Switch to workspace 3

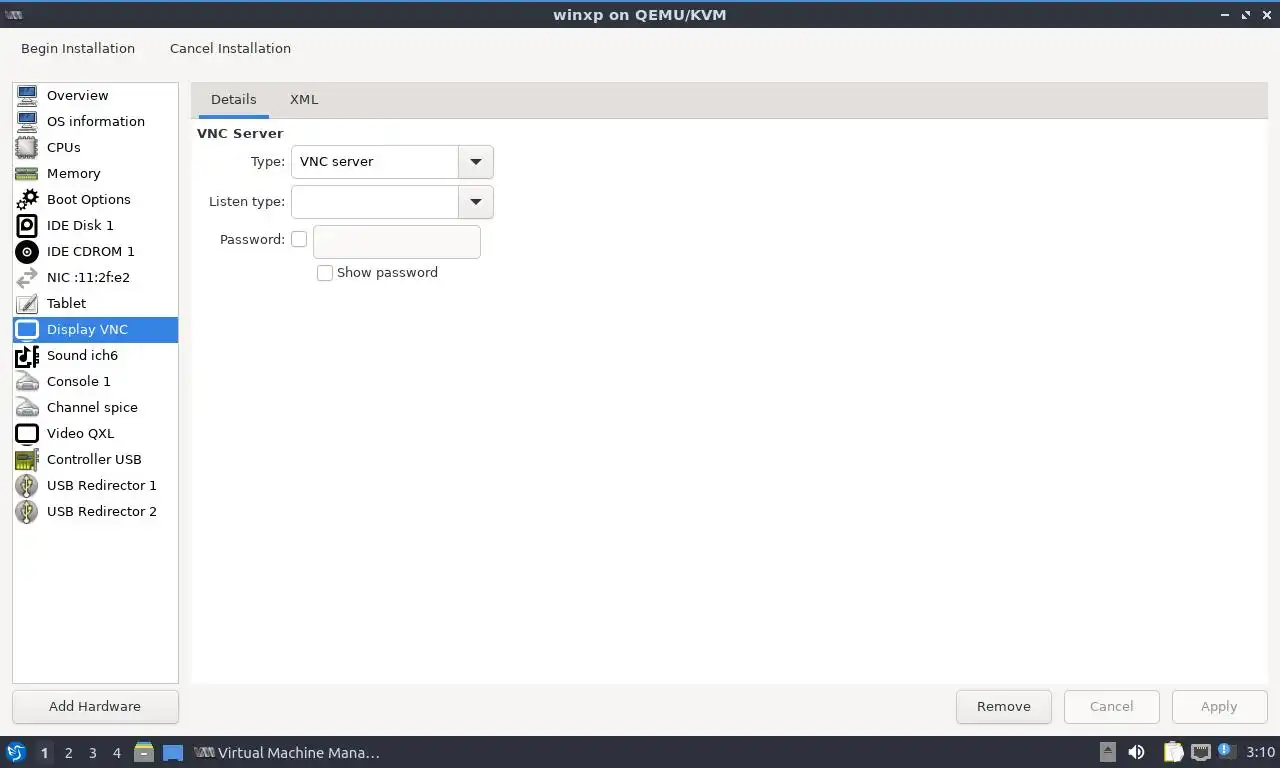[x=93, y=753]
